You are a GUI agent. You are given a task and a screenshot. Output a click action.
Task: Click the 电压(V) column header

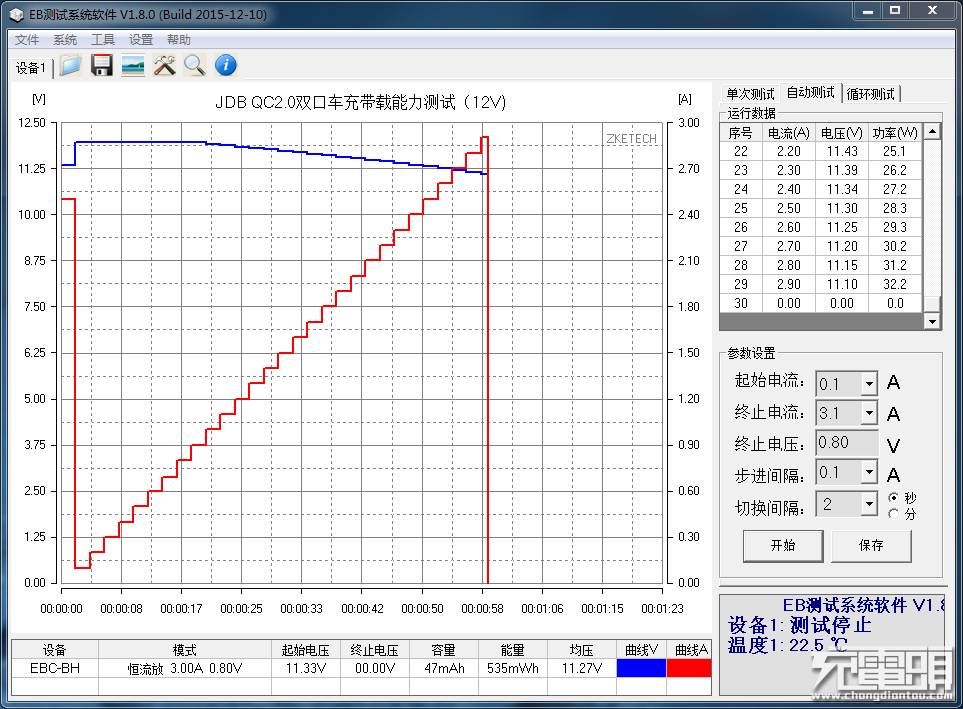(x=842, y=133)
